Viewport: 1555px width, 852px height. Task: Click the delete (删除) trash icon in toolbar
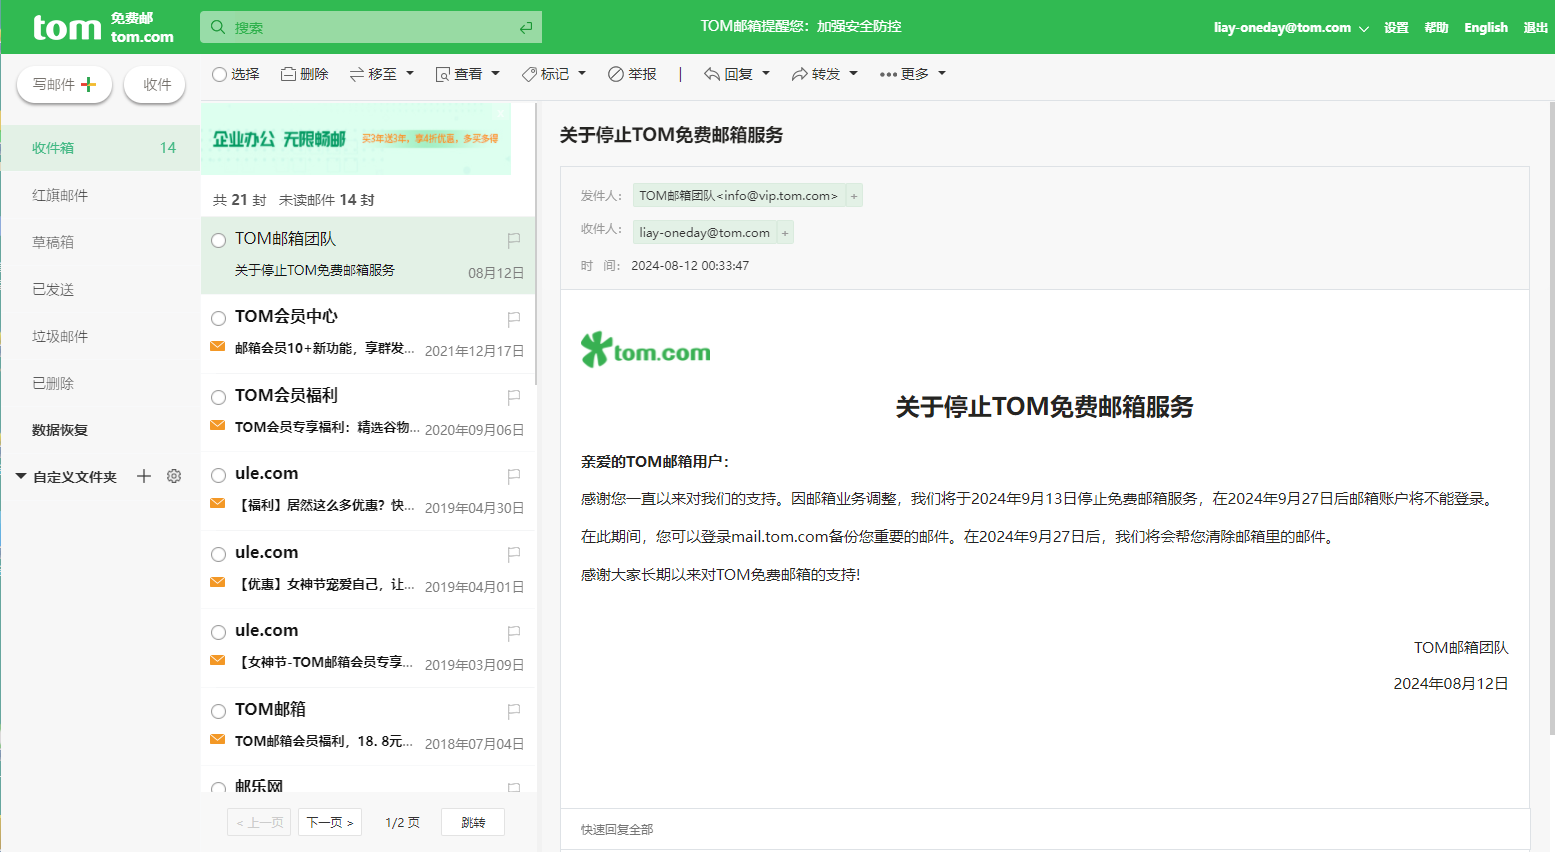coord(288,74)
